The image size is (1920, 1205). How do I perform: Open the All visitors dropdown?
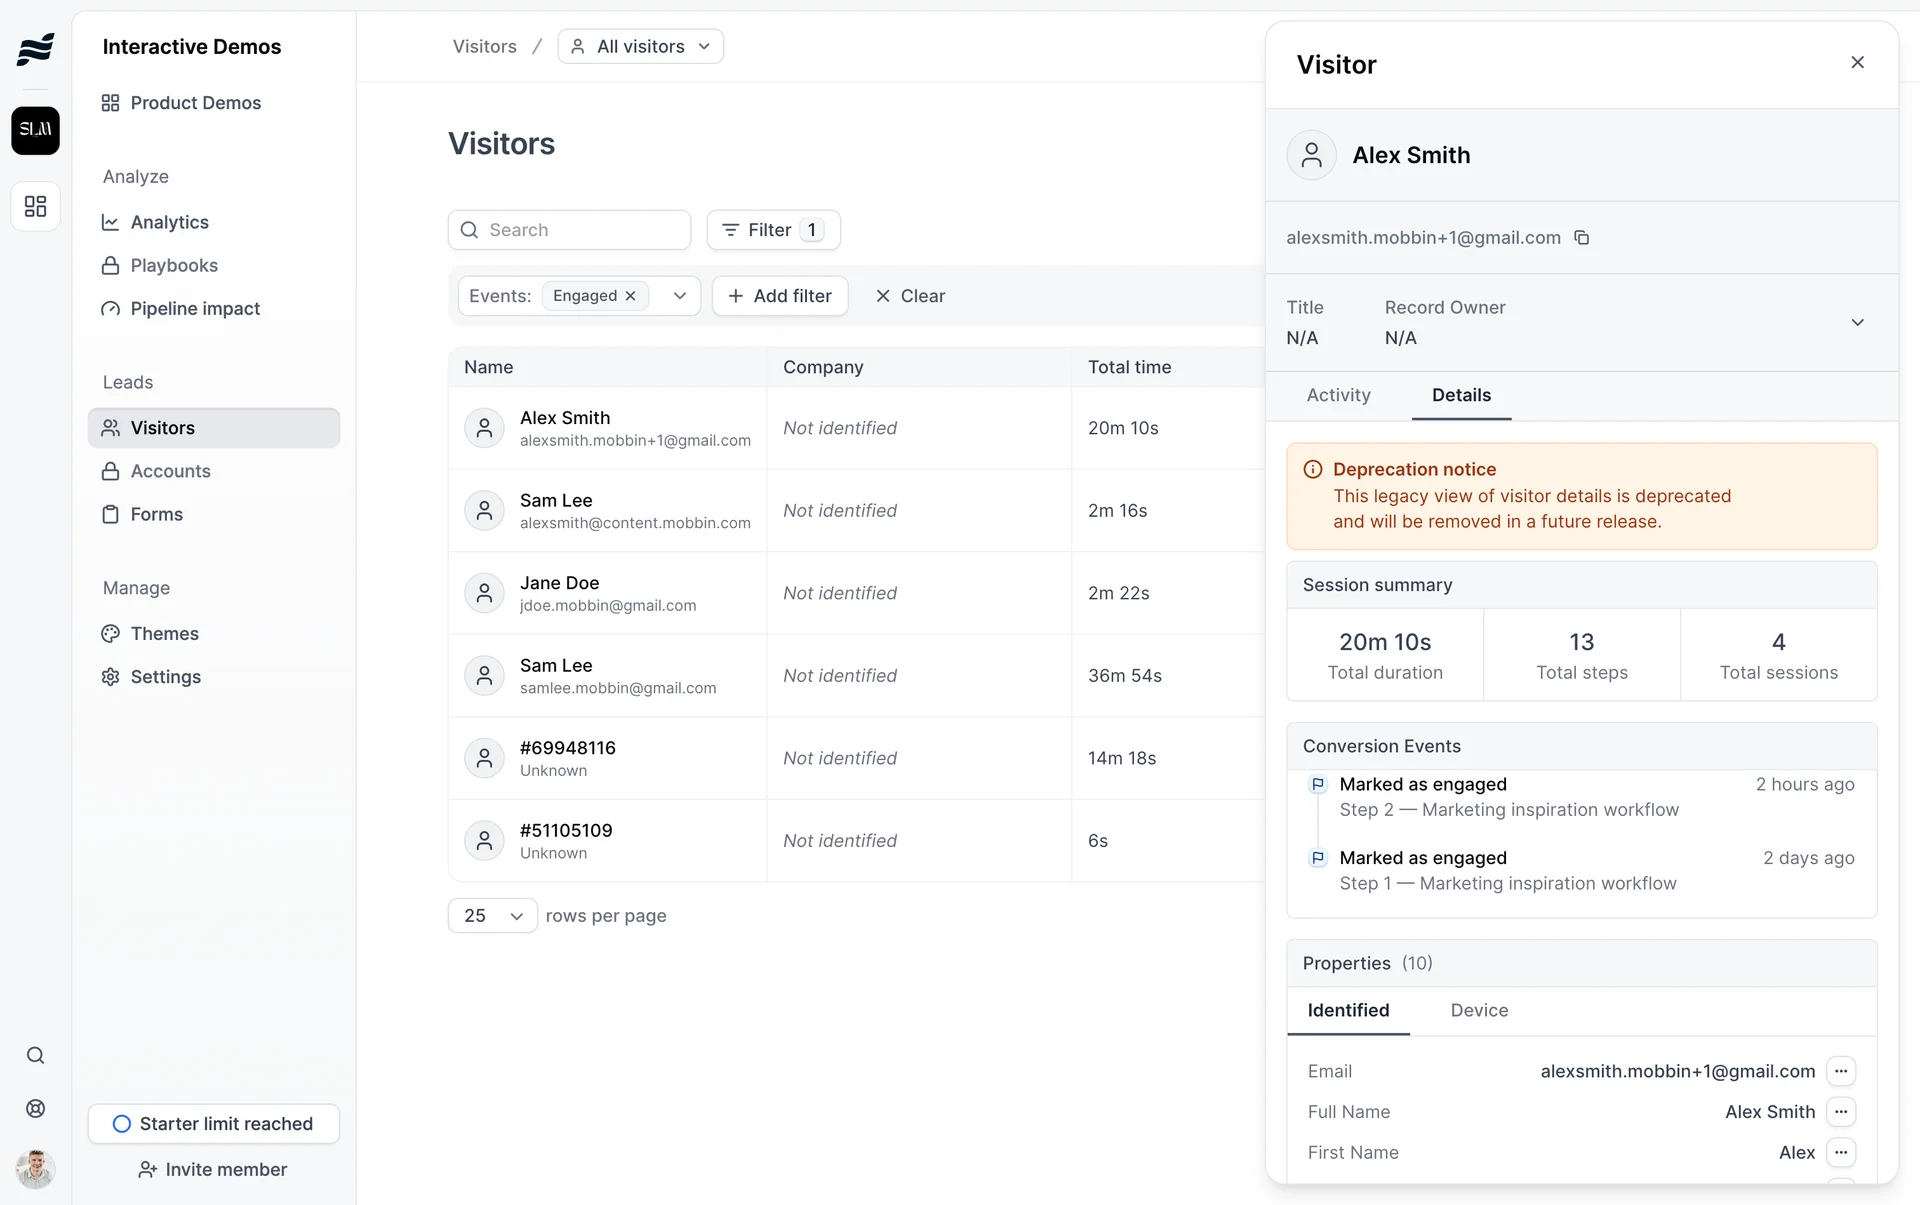[641, 47]
